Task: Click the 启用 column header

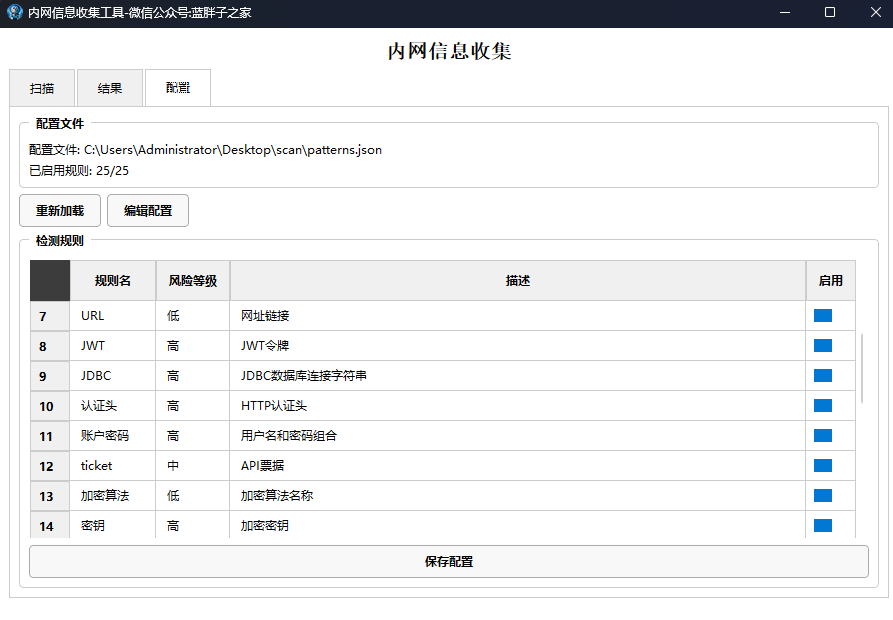Action: (x=831, y=281)
